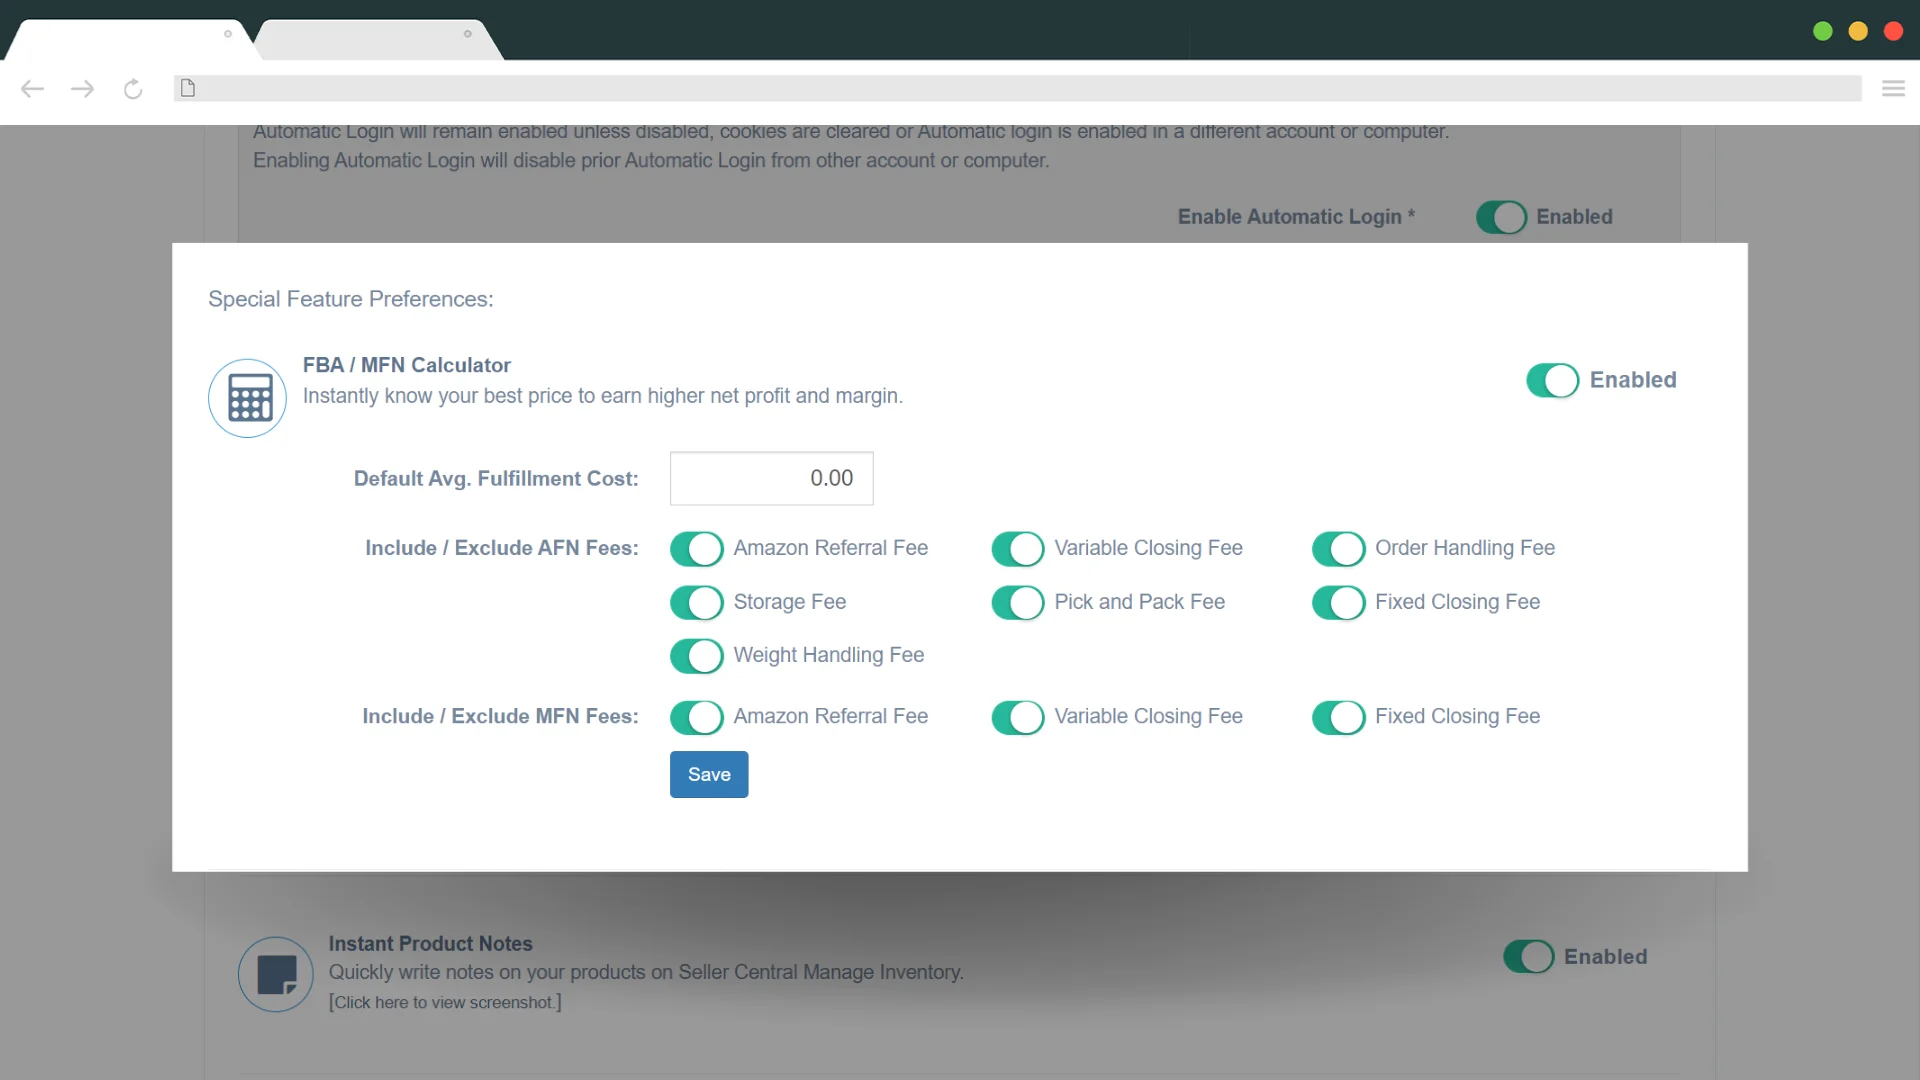Disable the Fixed Closing Fee MFN toggle
Image resolution: width=1920 pixels, height=1080 pixels.
coord(1337,716)
